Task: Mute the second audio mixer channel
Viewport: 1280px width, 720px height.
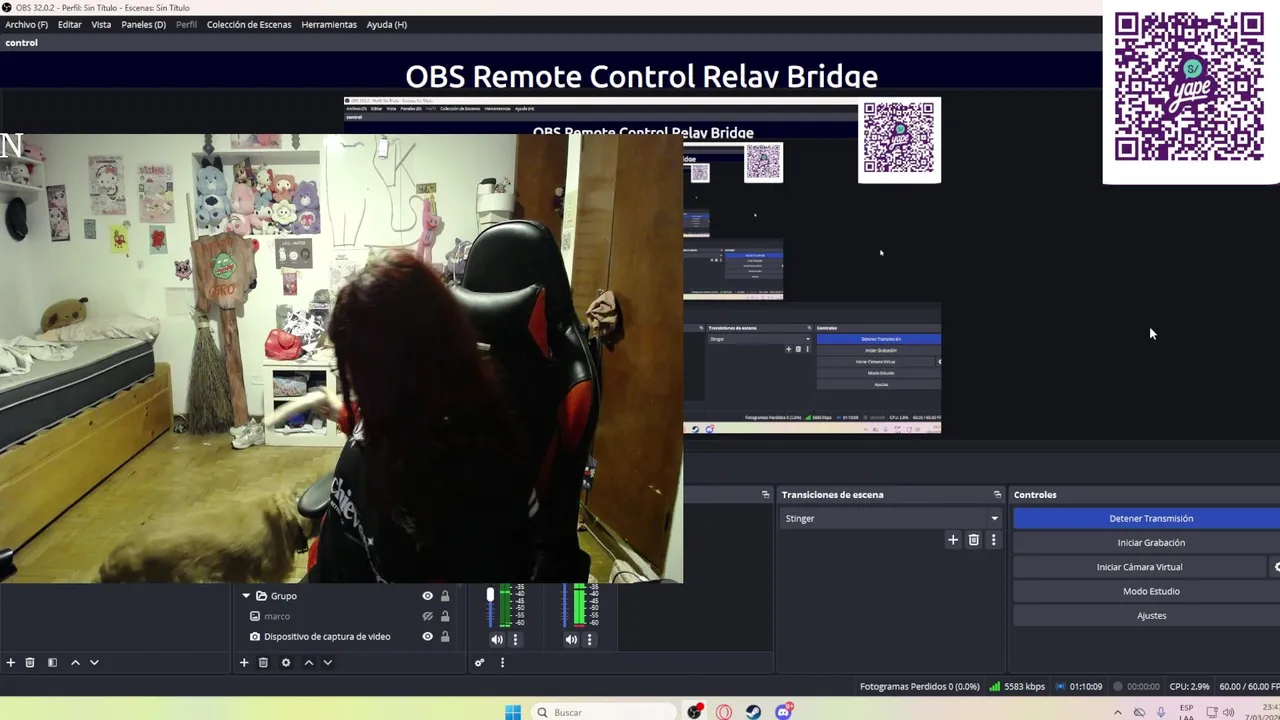Action: 571,640
